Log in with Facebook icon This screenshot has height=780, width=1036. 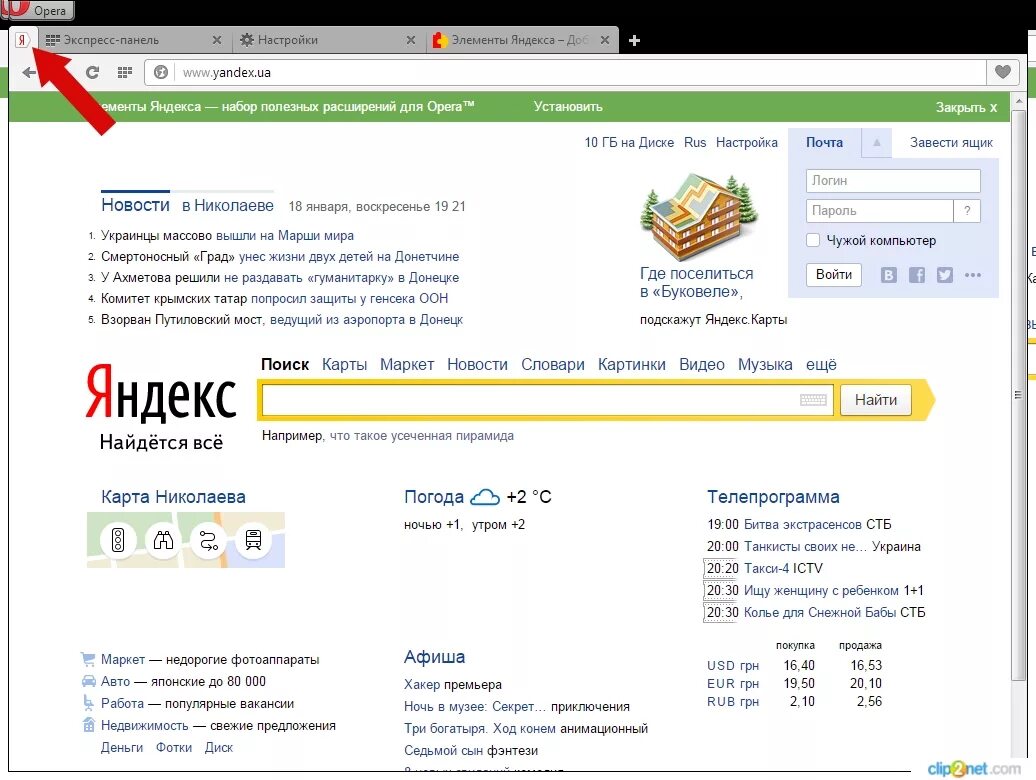[x=917, y=275]
